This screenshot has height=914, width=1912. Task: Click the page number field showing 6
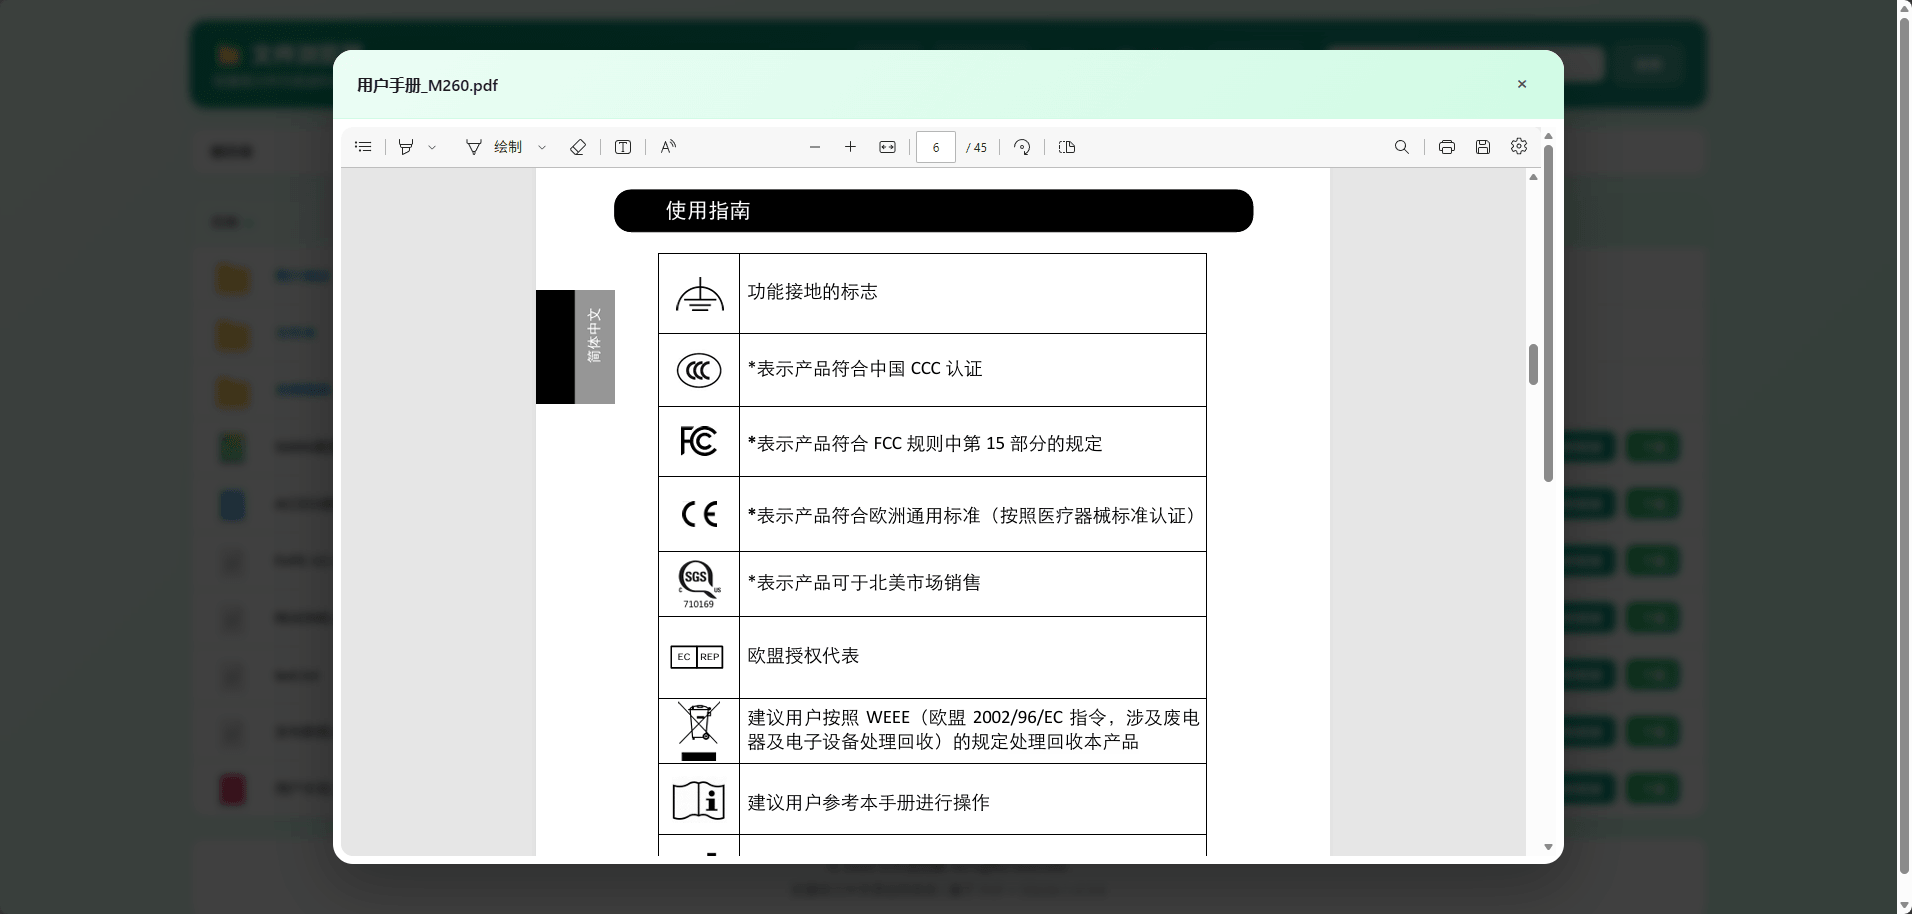click(x=936, y=147)
